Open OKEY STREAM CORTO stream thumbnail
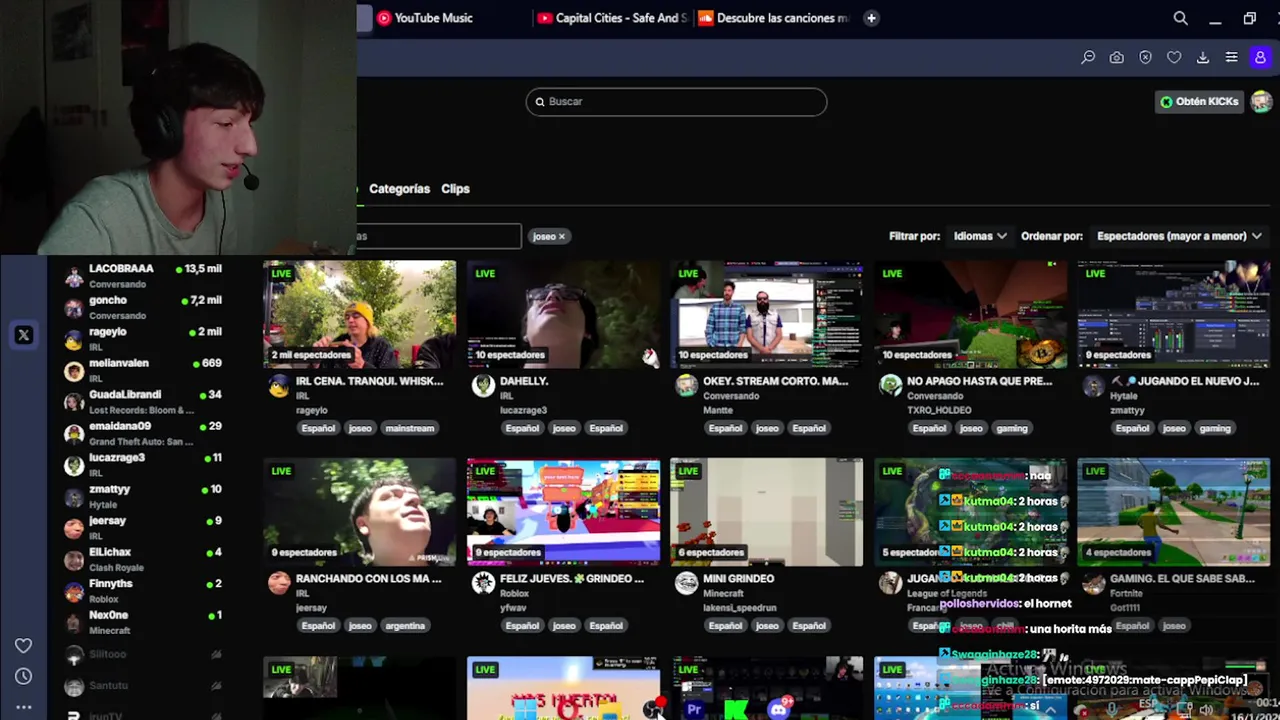1280x720 pixels. click(x=766, y=314)
